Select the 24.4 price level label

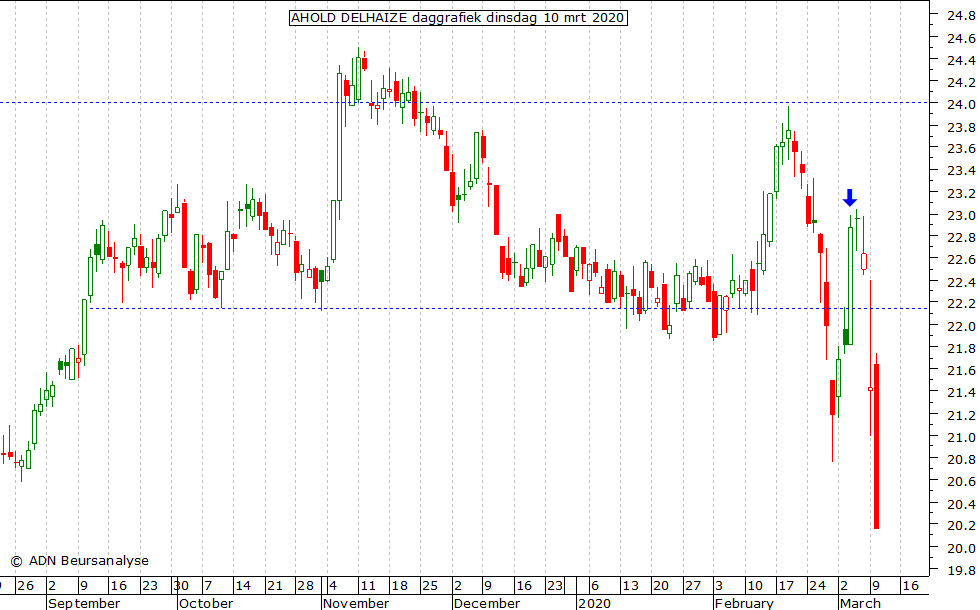[961, 61]
